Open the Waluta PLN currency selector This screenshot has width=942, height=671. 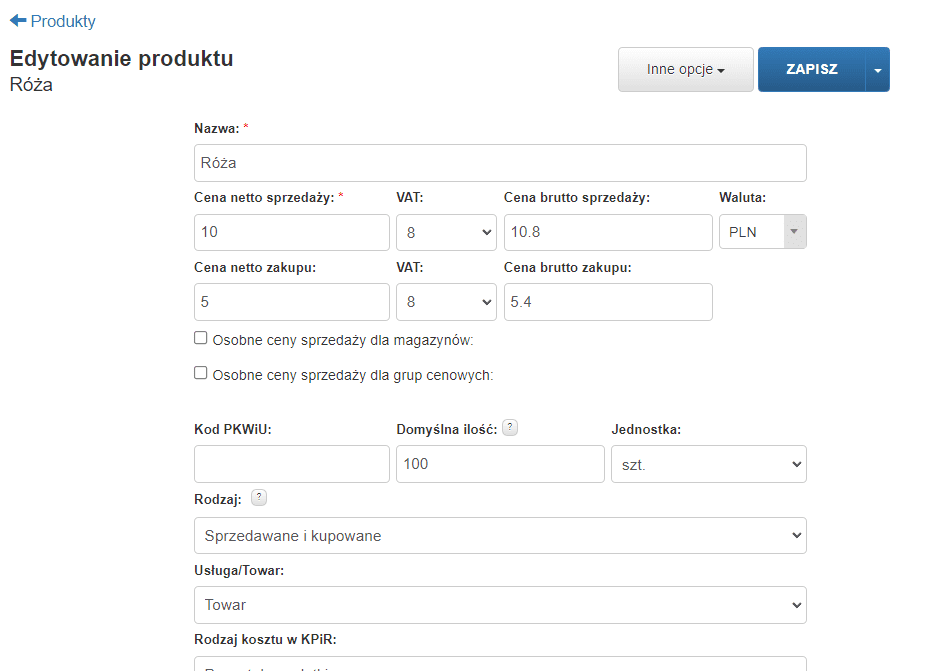[x=762, y=232]
